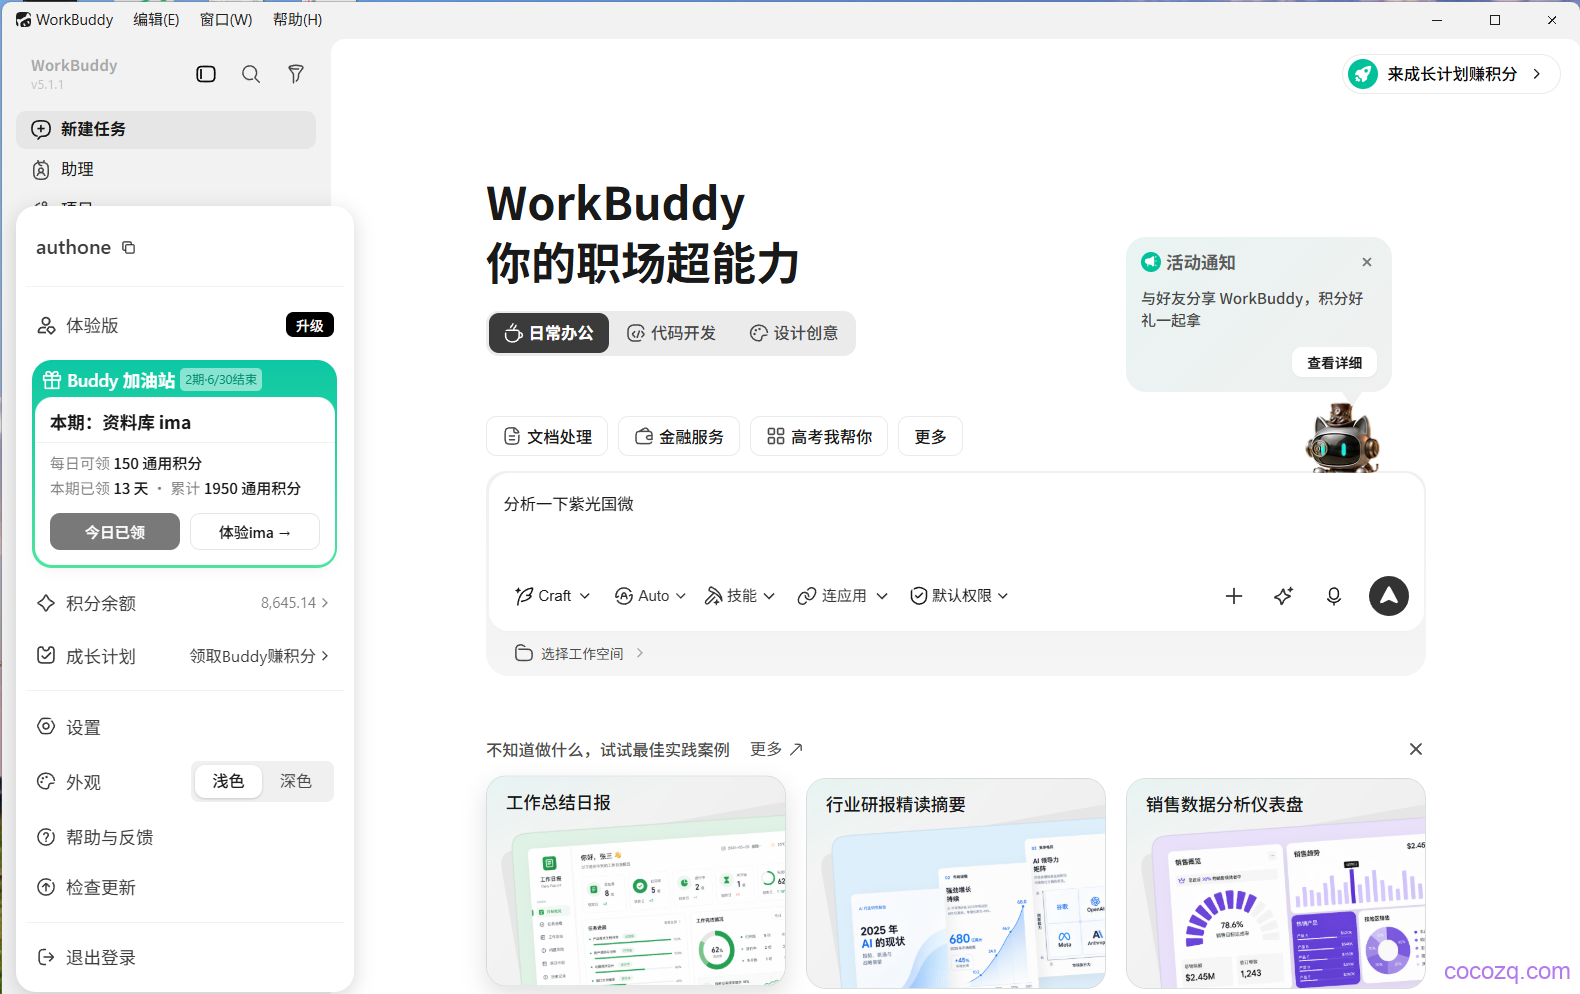The height and width of the screenshot is (994, 1580).
Task: Open the 行业研报精读摘要 case card
Action: pyautogui.click(x=956, y=883)
